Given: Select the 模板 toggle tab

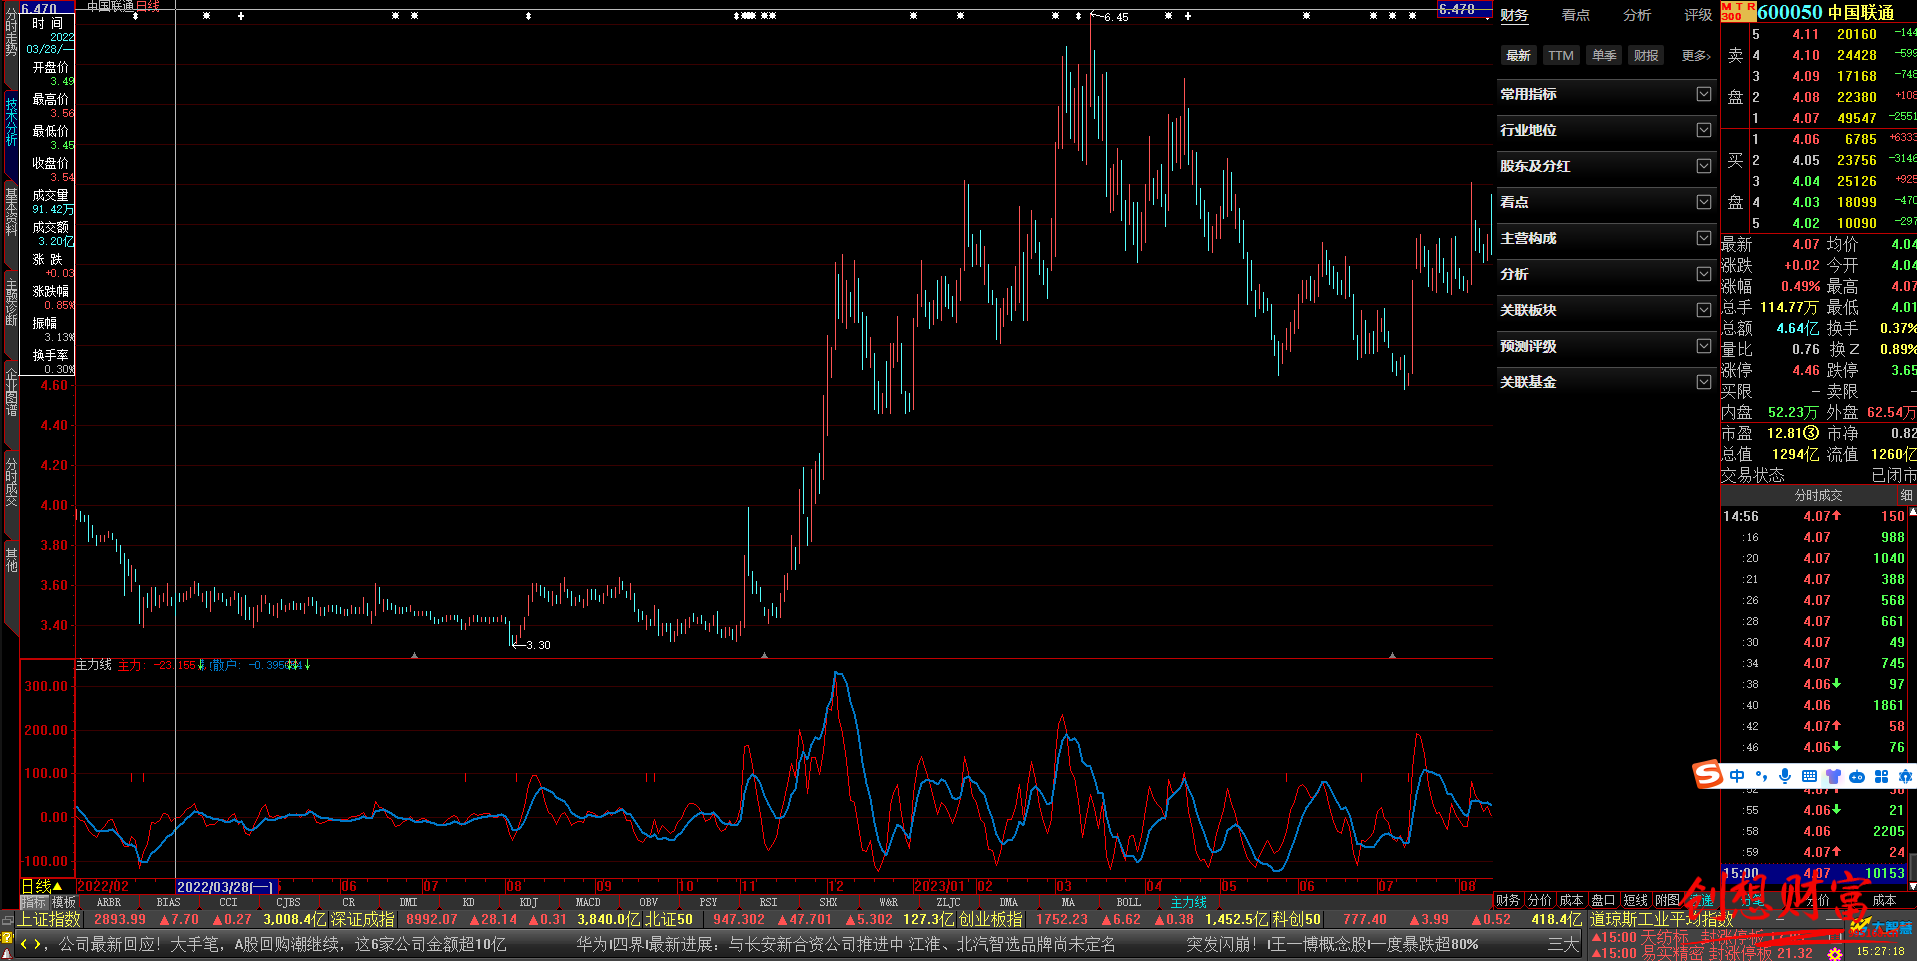Looking at the screenshot, I should [63, 902].
